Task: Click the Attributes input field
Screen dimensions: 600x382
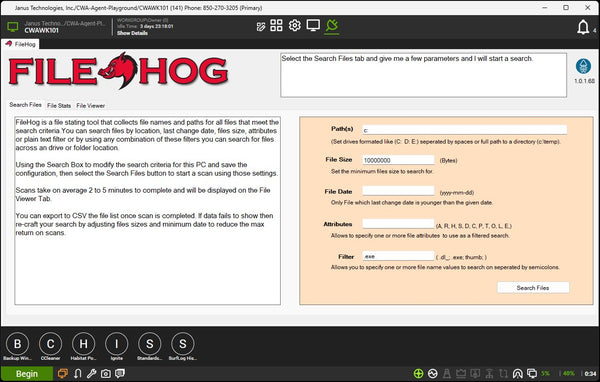Action: [398, 224]
